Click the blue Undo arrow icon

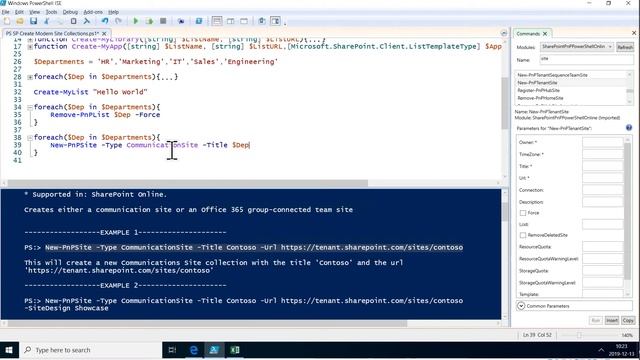point(105,21)
